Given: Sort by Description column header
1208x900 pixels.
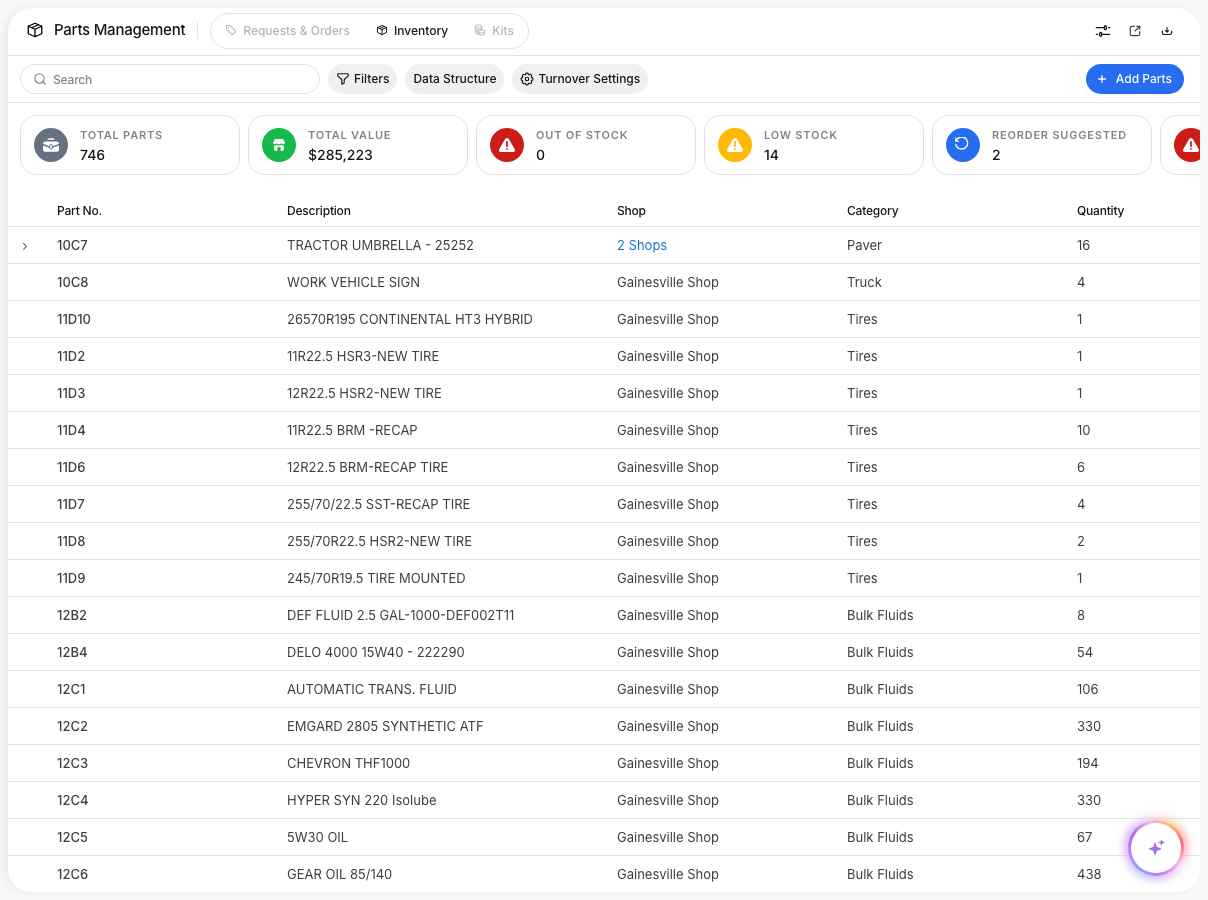Looking at the screenshot, I should 319,211.
